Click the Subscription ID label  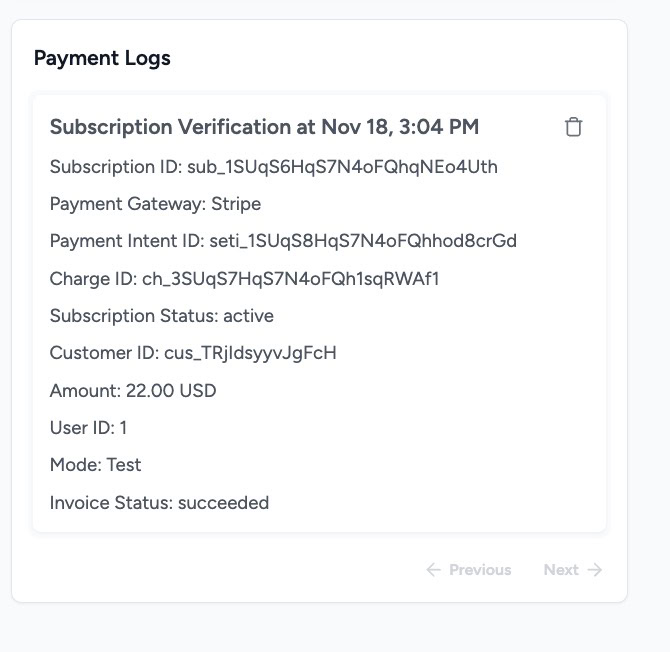(x=115, y=166)
